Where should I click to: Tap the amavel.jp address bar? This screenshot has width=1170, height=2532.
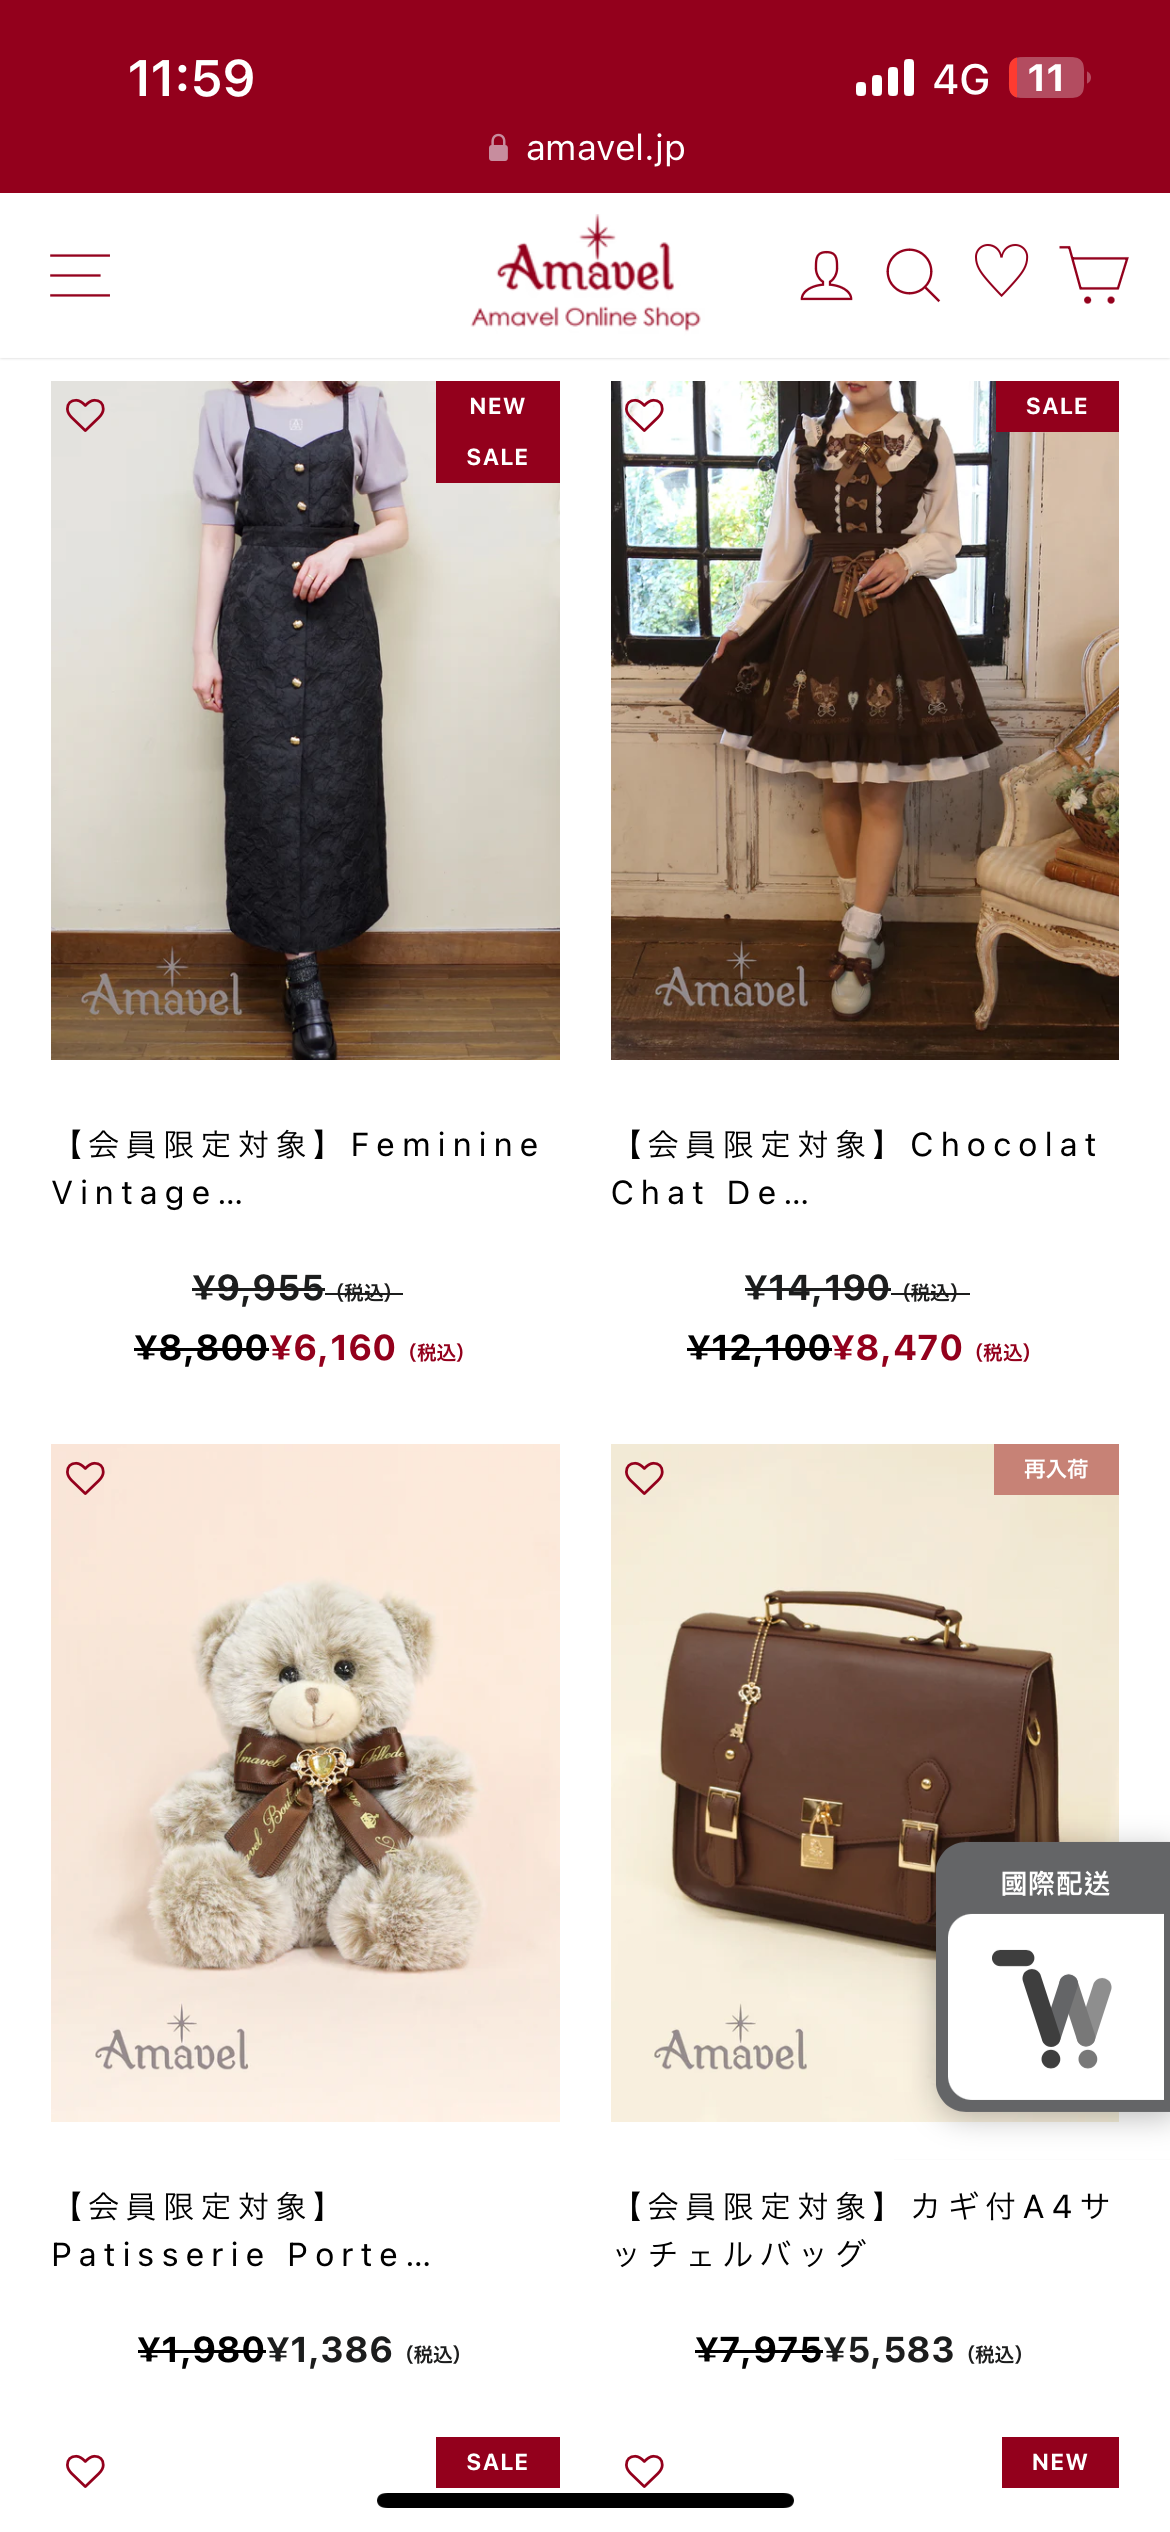point(586,148)
